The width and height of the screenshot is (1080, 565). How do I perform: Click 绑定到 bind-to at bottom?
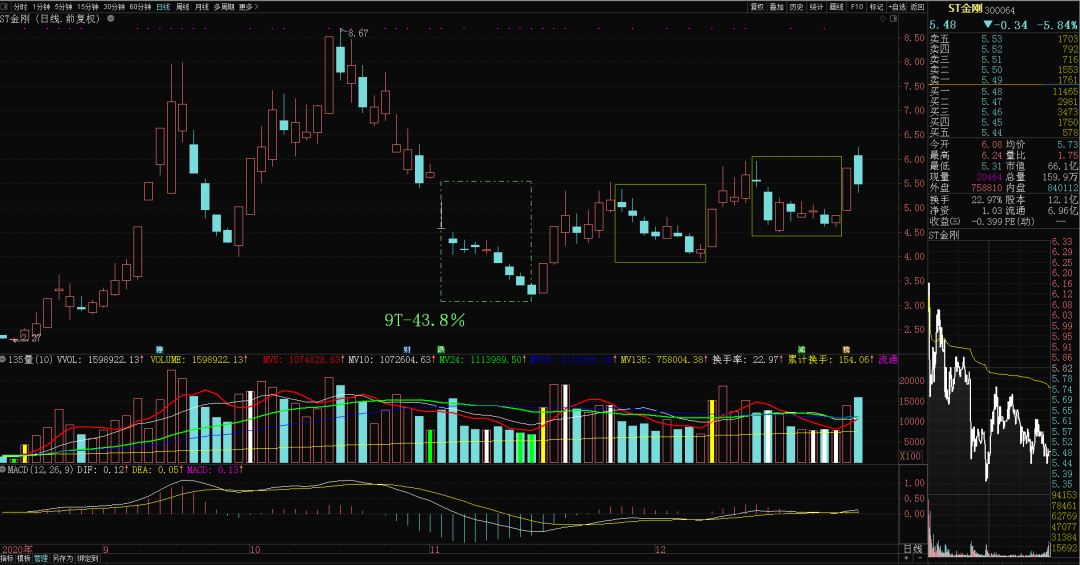pyautogui.click(x=87, y=559)
